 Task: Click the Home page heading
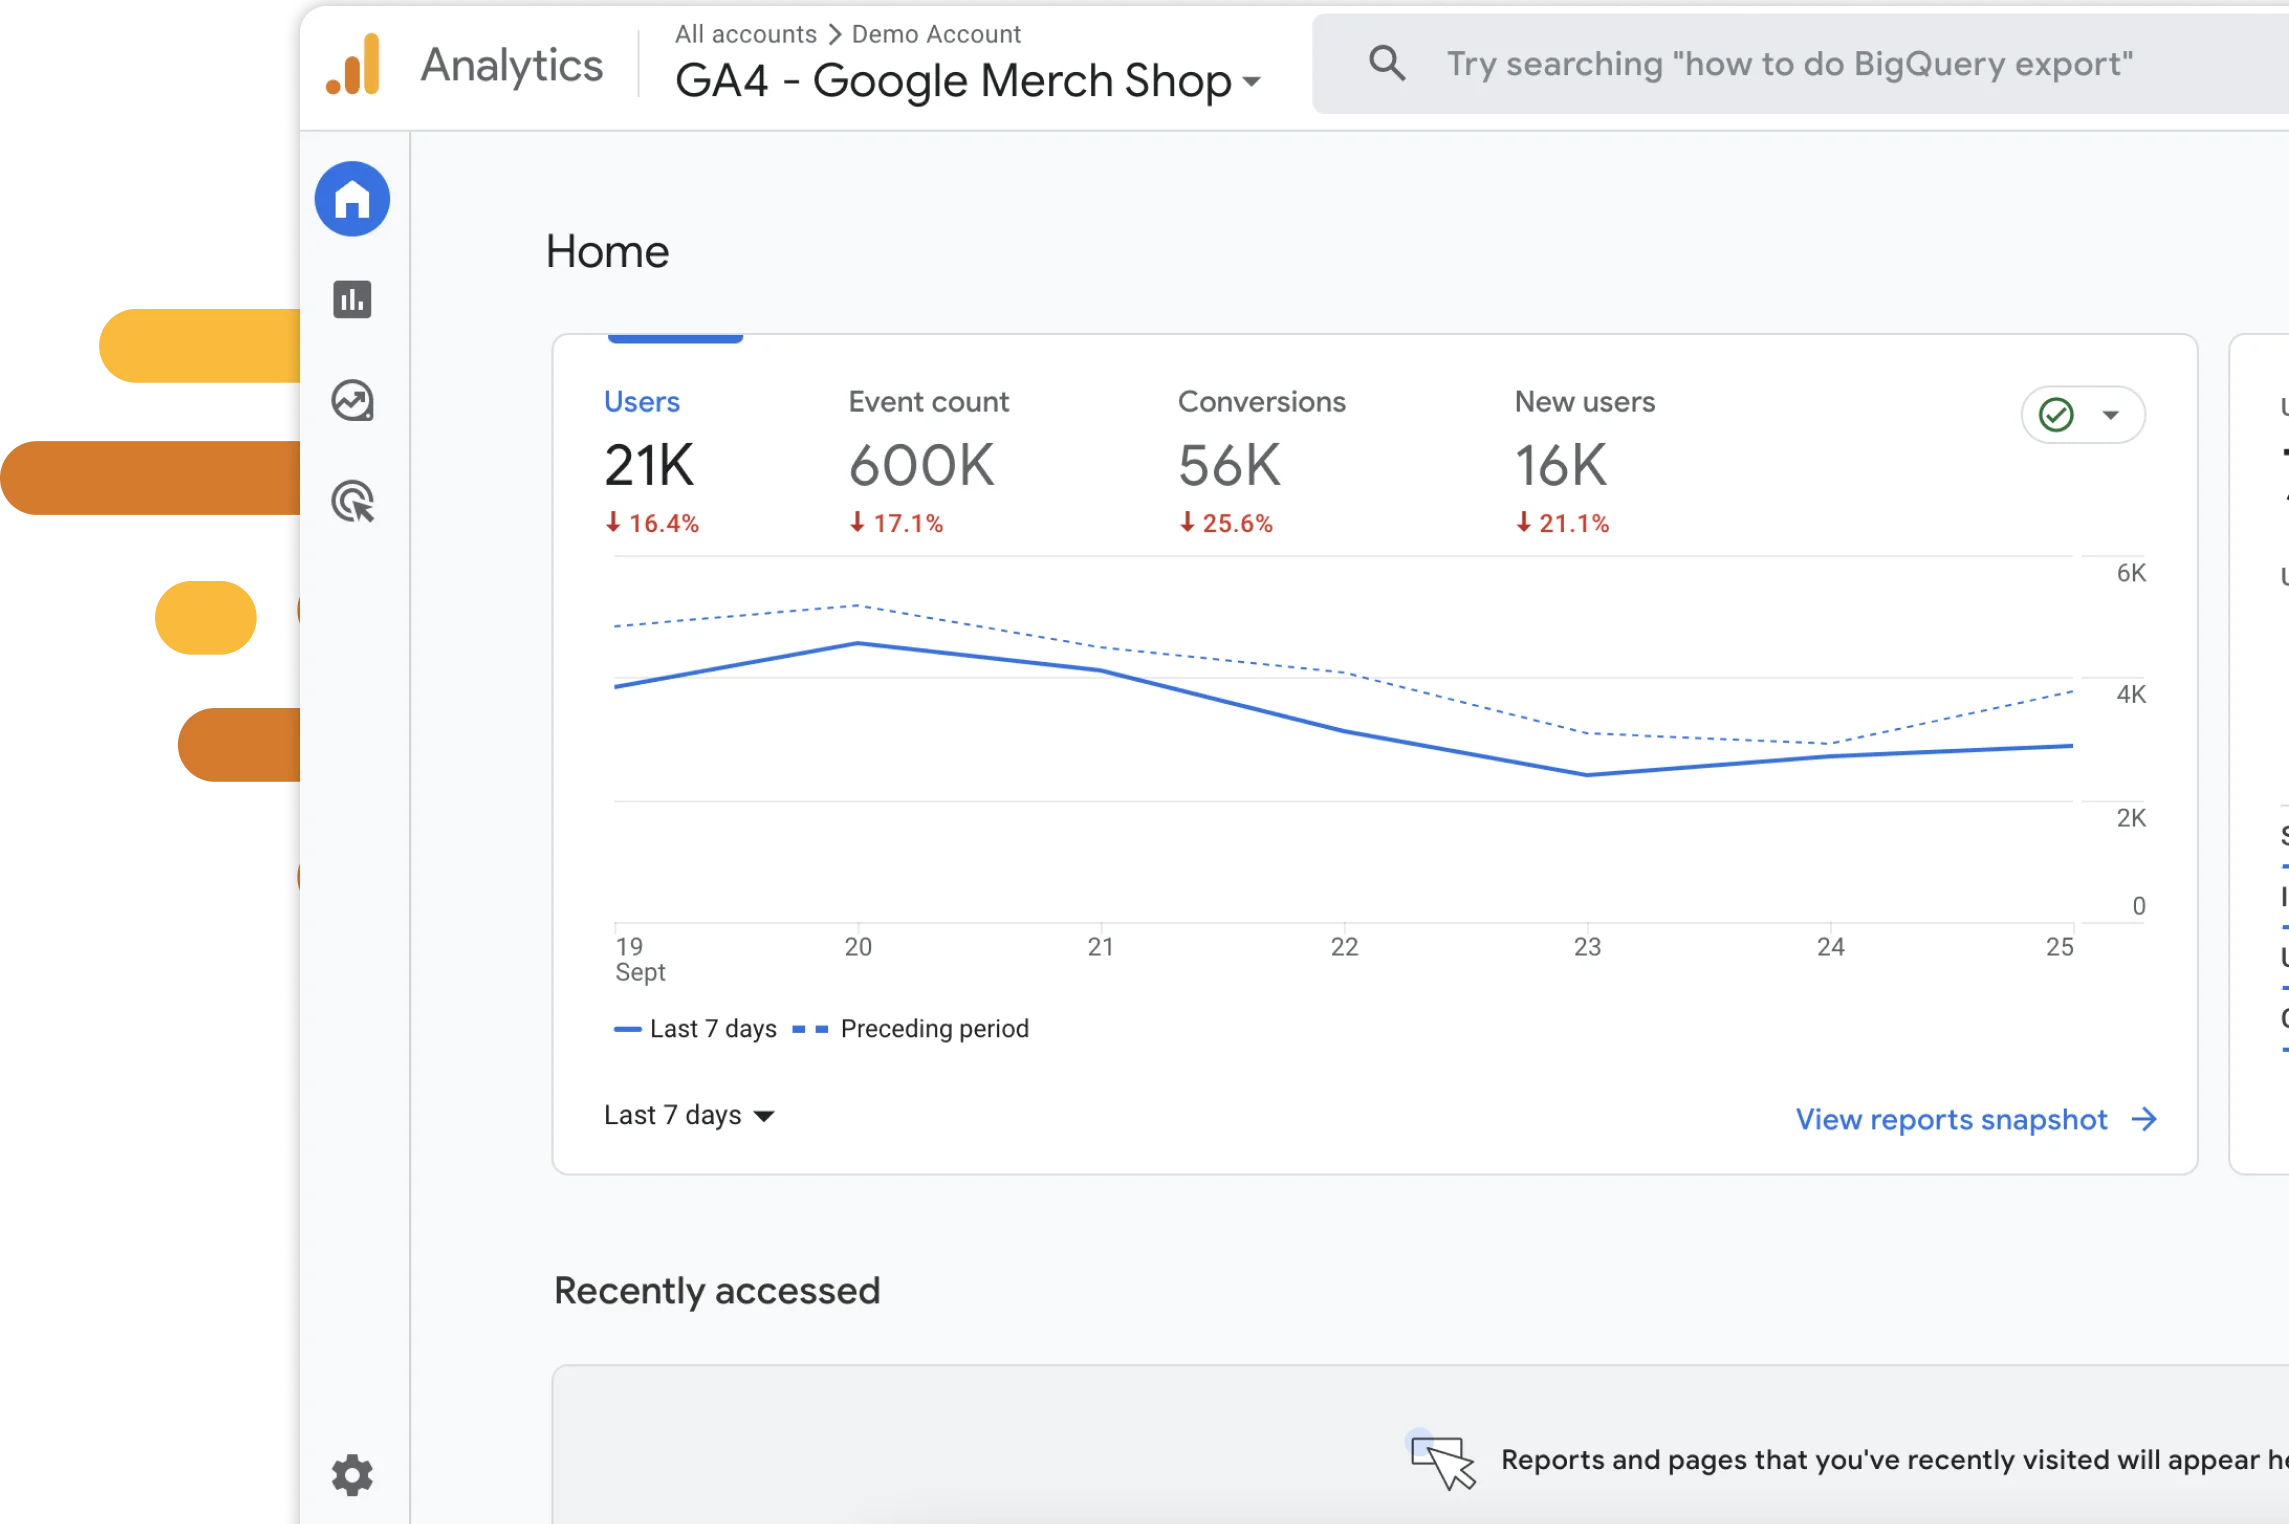pyautogui.click(x=607, y=251)
